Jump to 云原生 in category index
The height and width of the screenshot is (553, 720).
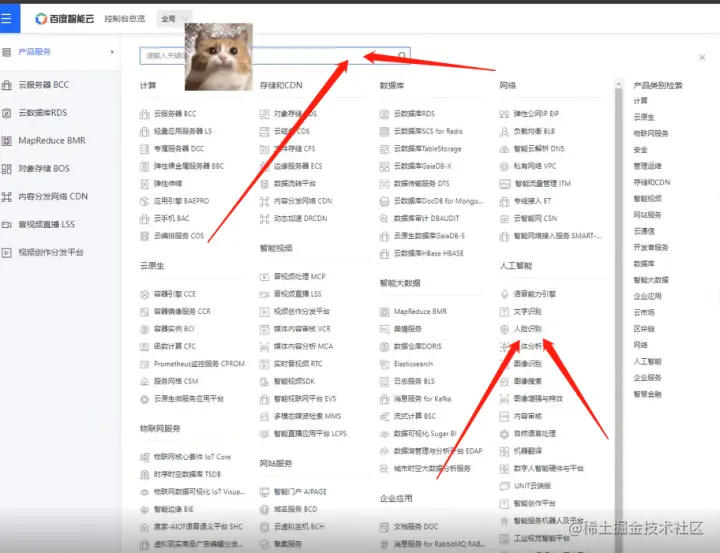644,117
